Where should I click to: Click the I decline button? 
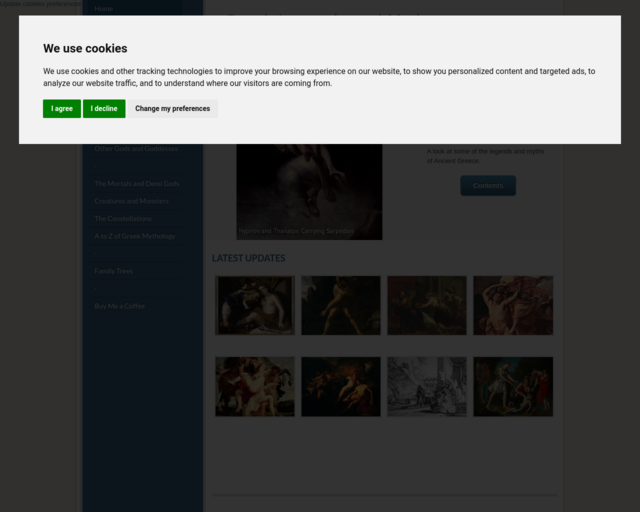pos(104,109)
